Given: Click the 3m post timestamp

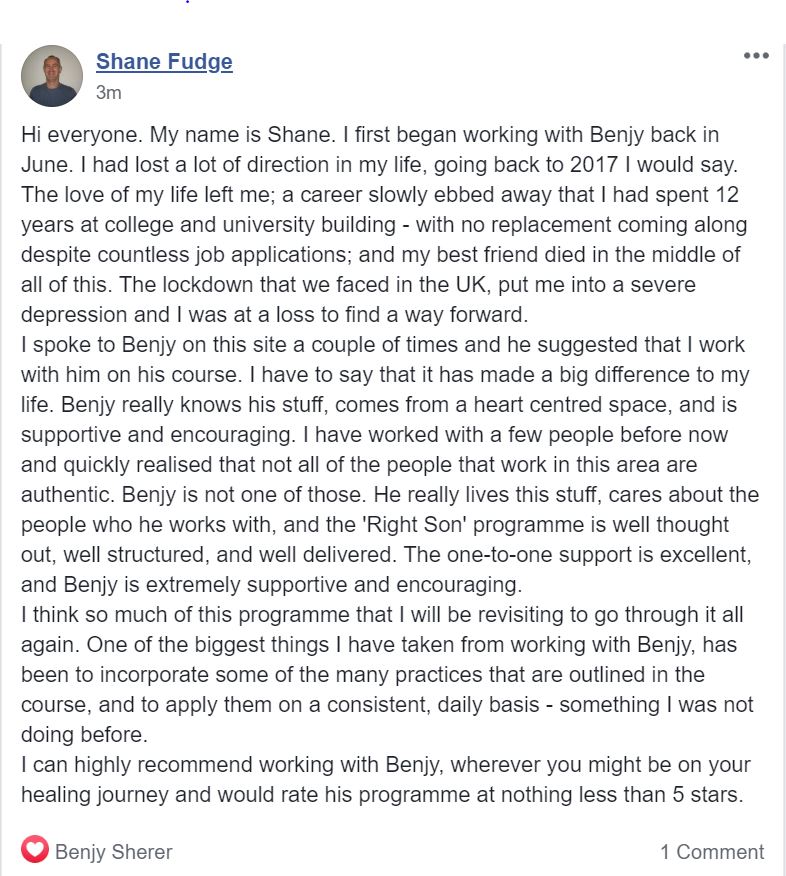Looking at the screenshot, I should 108,92.
